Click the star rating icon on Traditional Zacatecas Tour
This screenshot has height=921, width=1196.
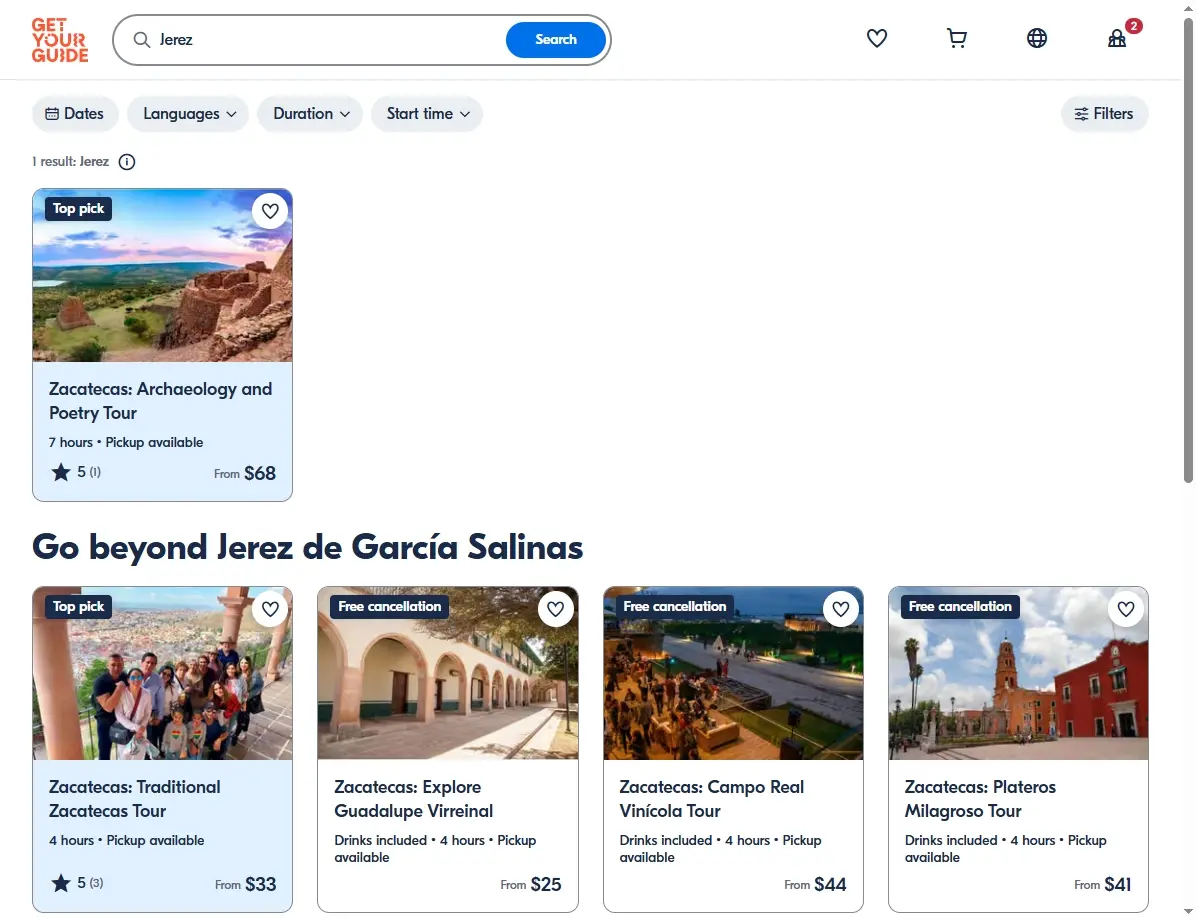61,883
